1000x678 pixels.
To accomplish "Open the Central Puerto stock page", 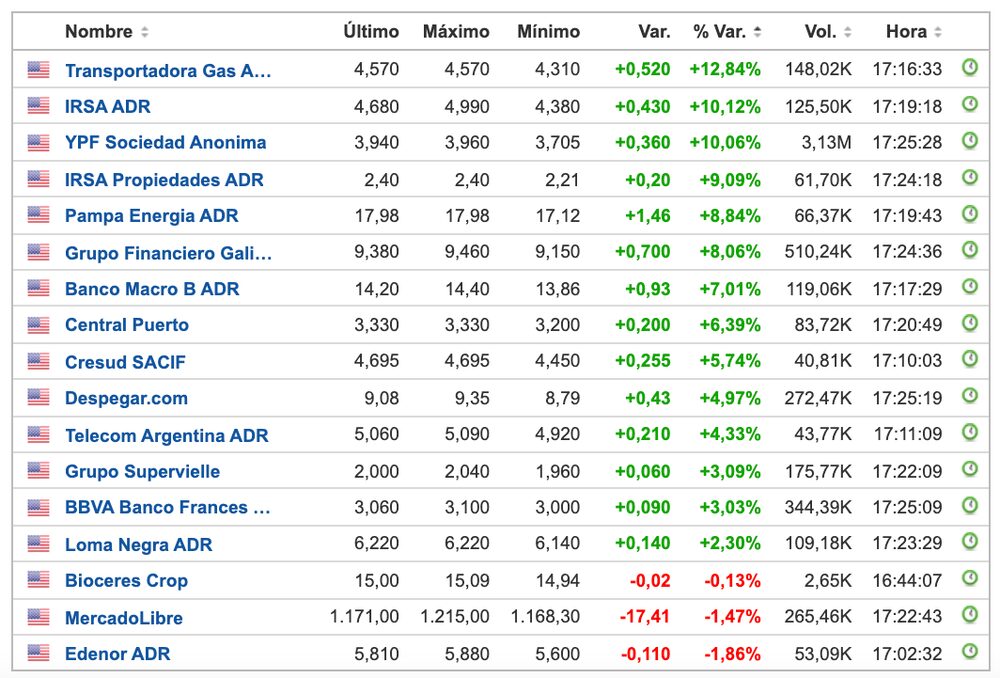I will coord(126,325).
